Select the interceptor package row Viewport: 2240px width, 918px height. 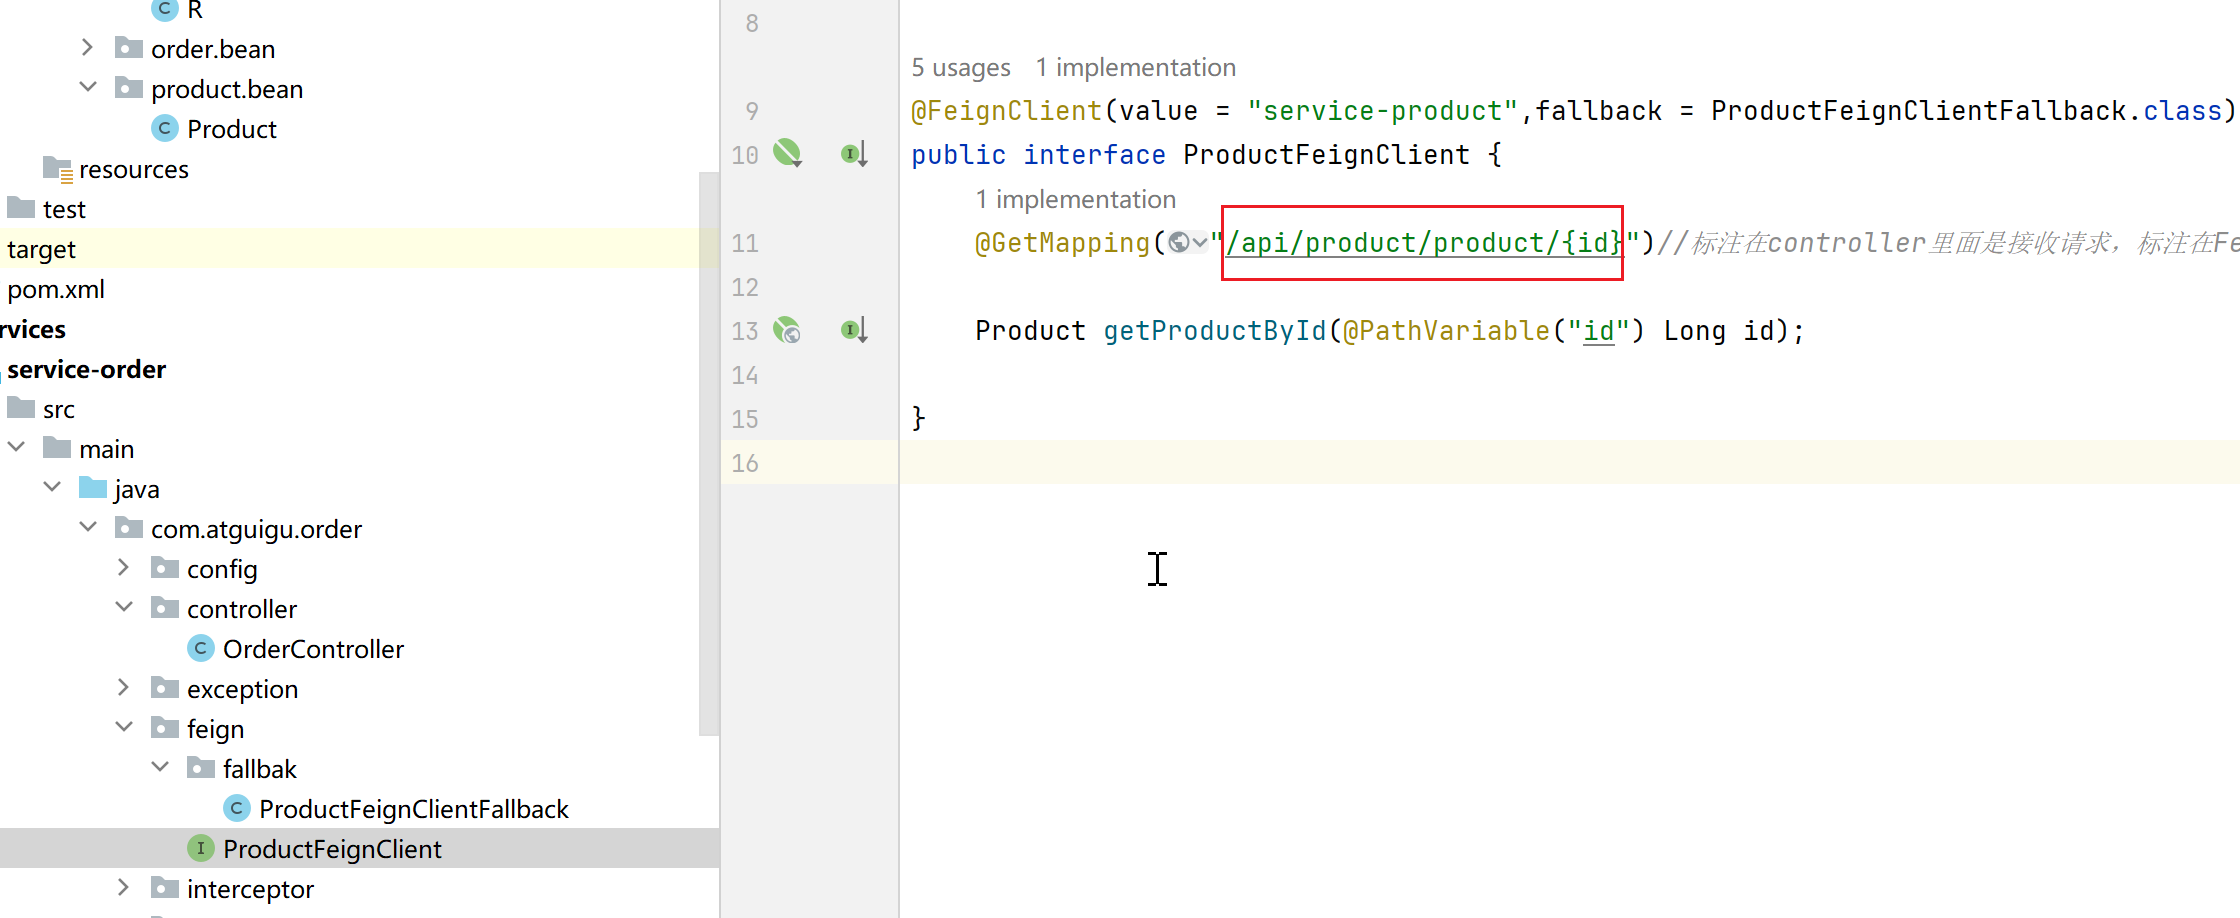click(x=360, y=888)
